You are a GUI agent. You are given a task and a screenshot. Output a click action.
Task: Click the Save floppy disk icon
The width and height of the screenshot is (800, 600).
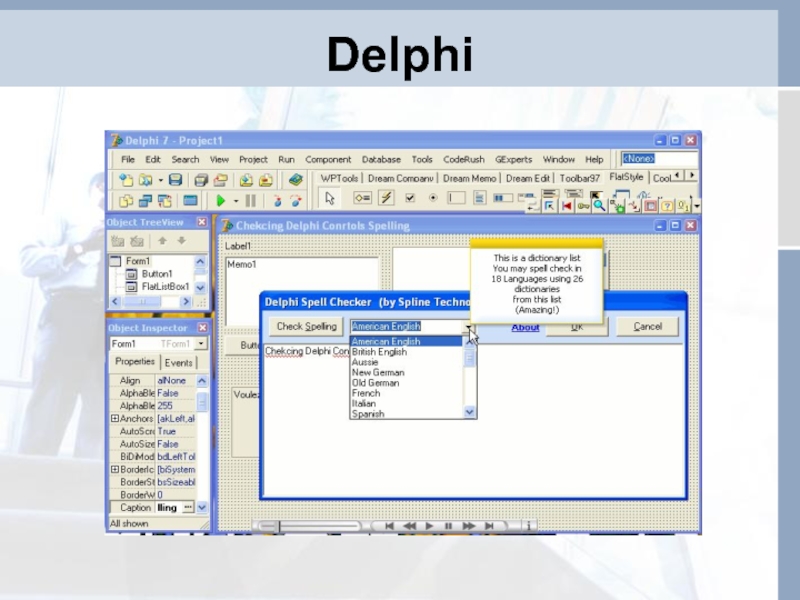[x=175, y=180]
